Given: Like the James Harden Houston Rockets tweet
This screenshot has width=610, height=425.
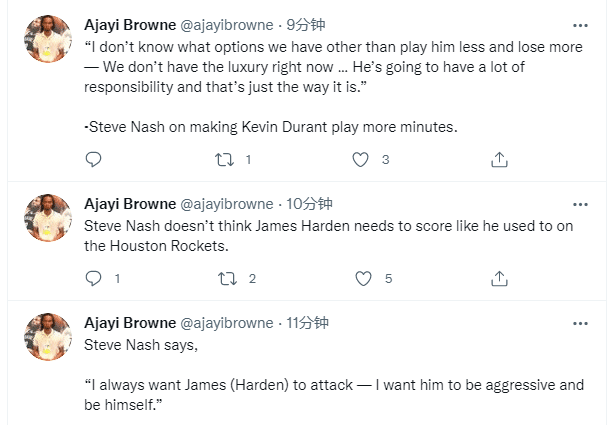Looking at the screenshot, I should tap(364, 278).
